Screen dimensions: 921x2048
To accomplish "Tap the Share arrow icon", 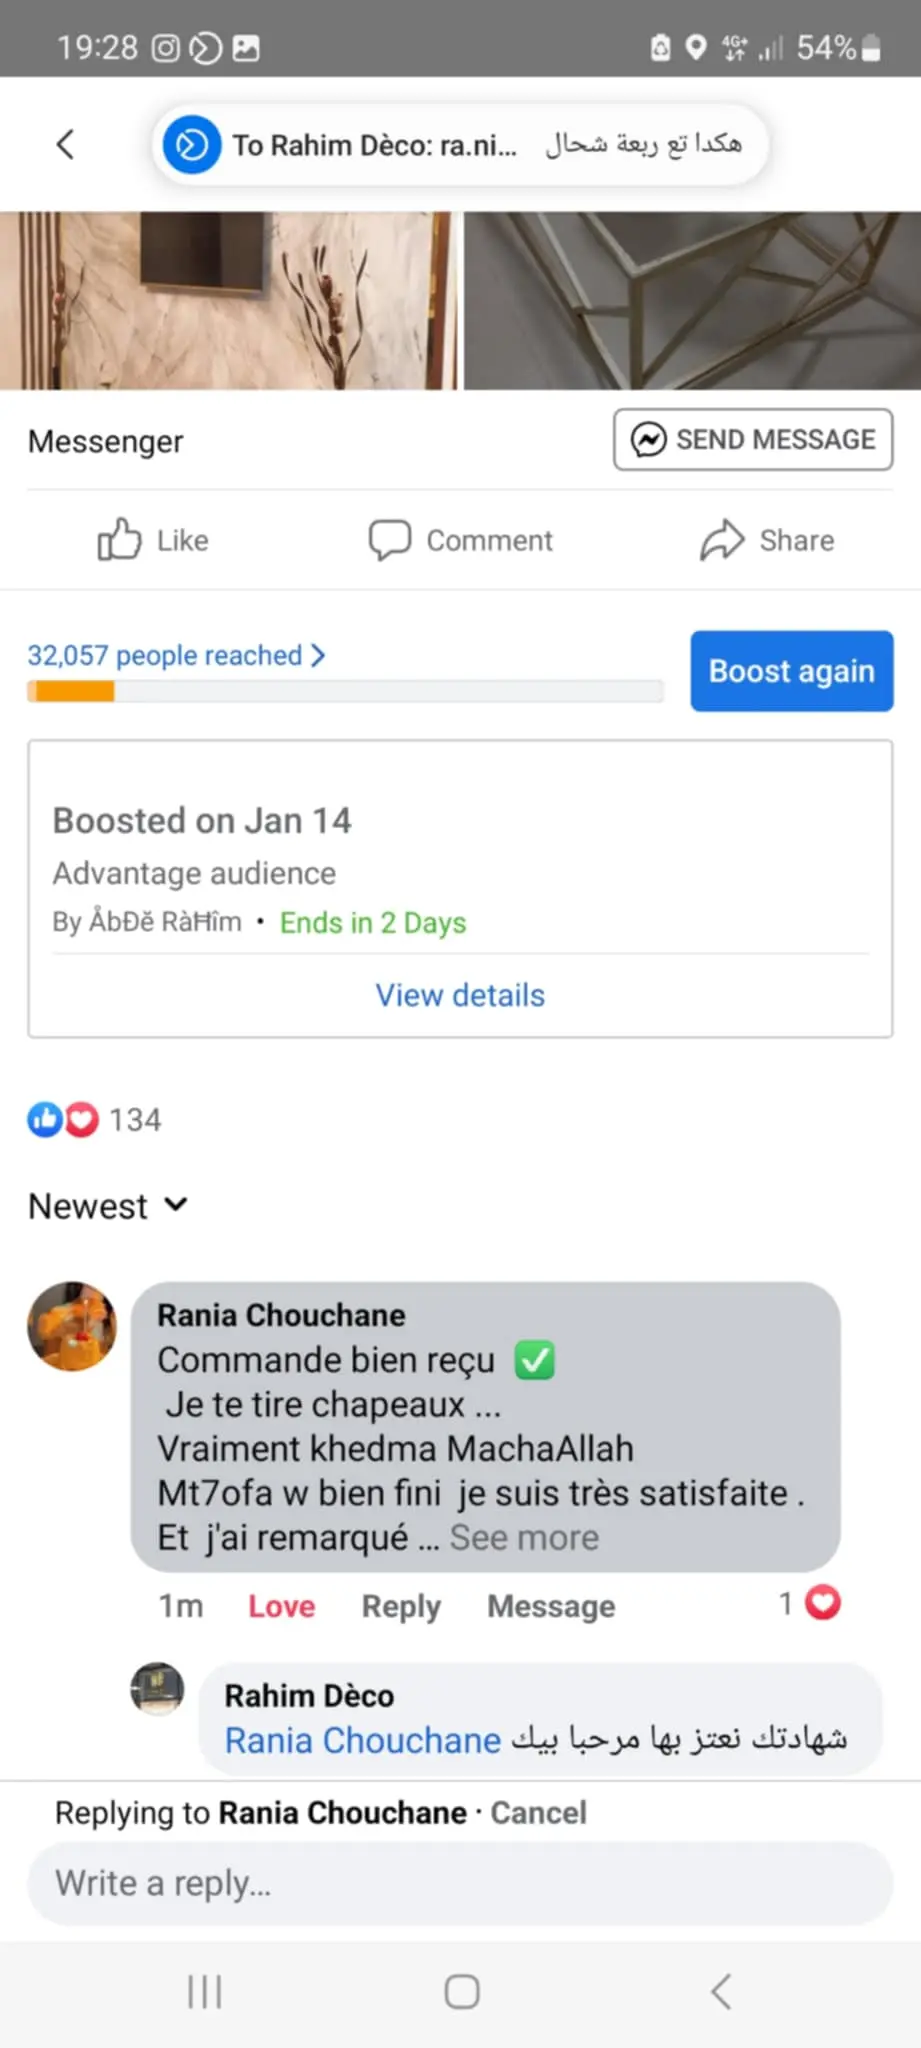I will [x=722, y=540].
